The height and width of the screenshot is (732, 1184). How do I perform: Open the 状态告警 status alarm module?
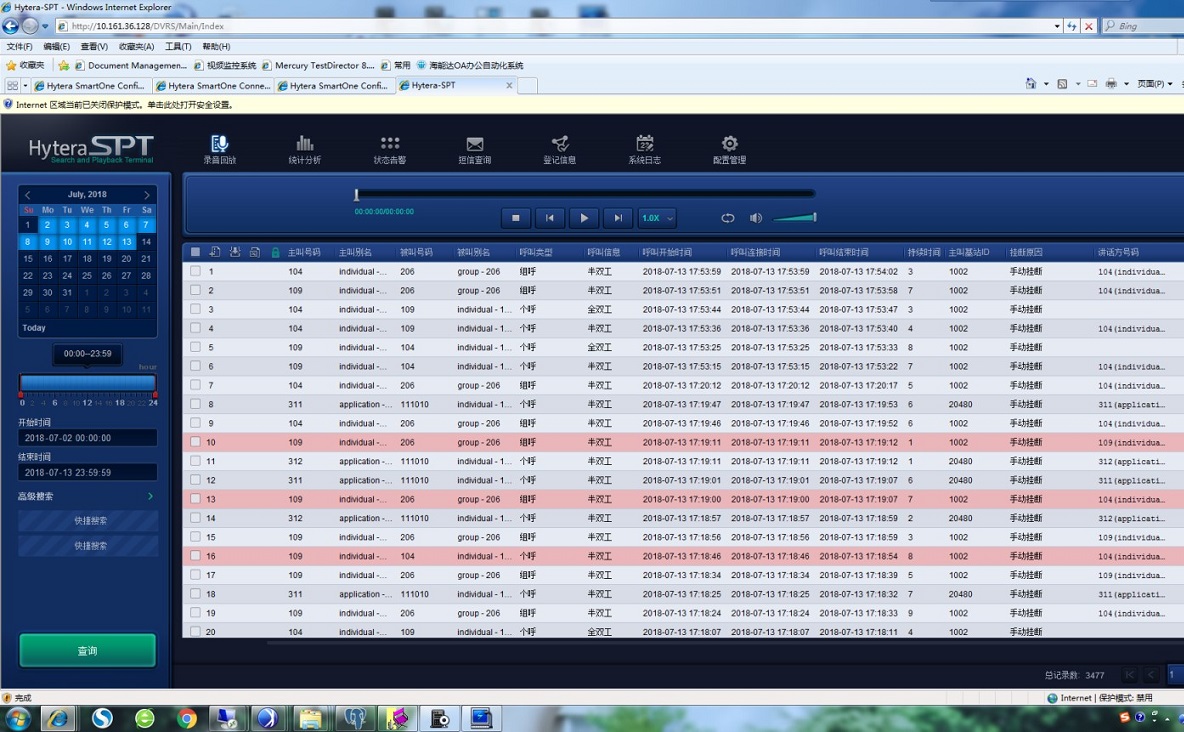[x=390, y=149]
